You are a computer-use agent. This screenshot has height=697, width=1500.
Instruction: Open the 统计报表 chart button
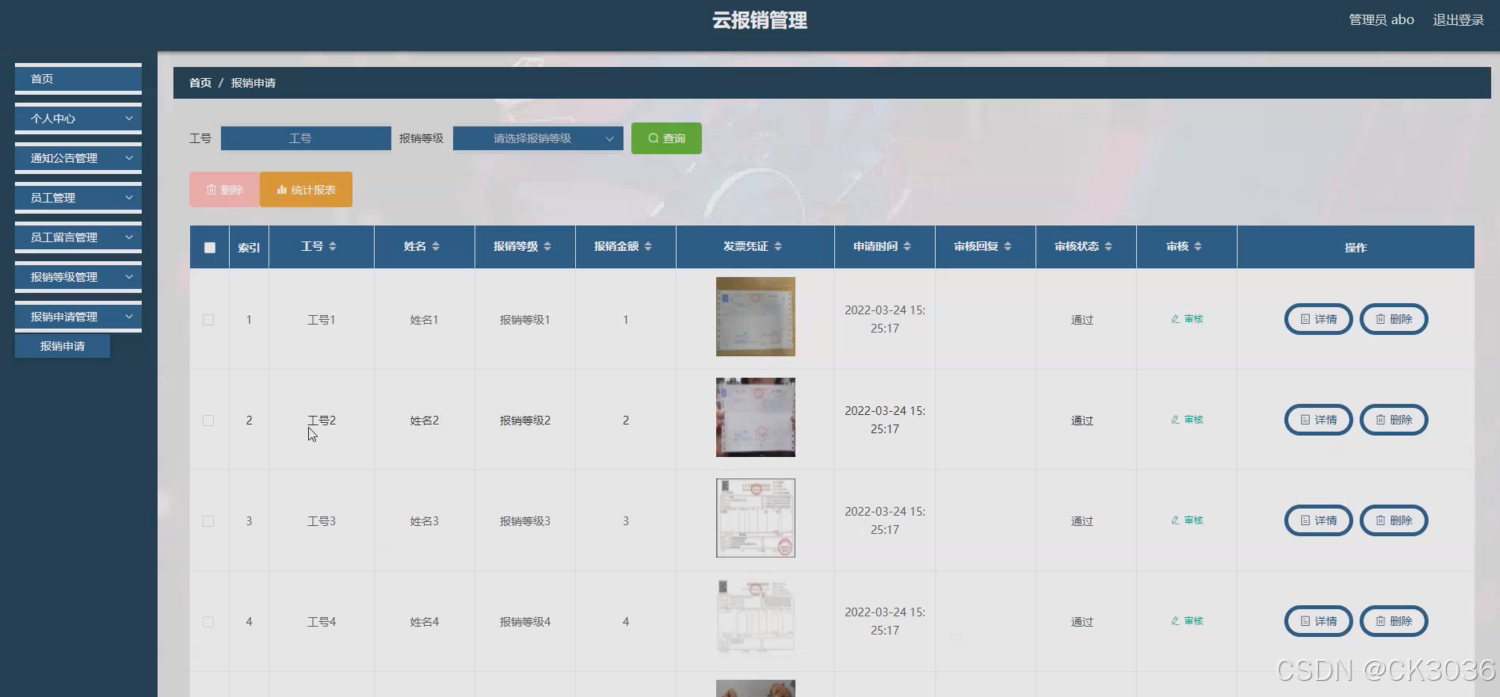(306, 190)
